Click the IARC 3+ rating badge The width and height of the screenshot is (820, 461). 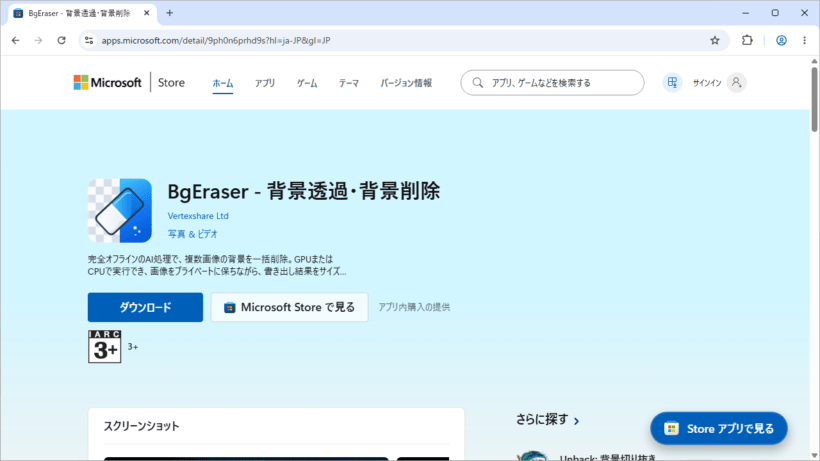(105, 347)
